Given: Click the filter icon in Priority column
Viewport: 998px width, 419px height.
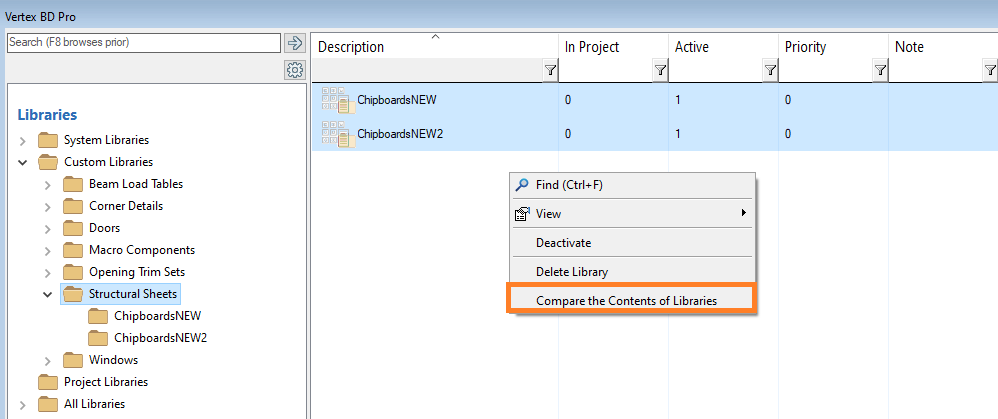Looking at the screenshot, I should point(879,71).
